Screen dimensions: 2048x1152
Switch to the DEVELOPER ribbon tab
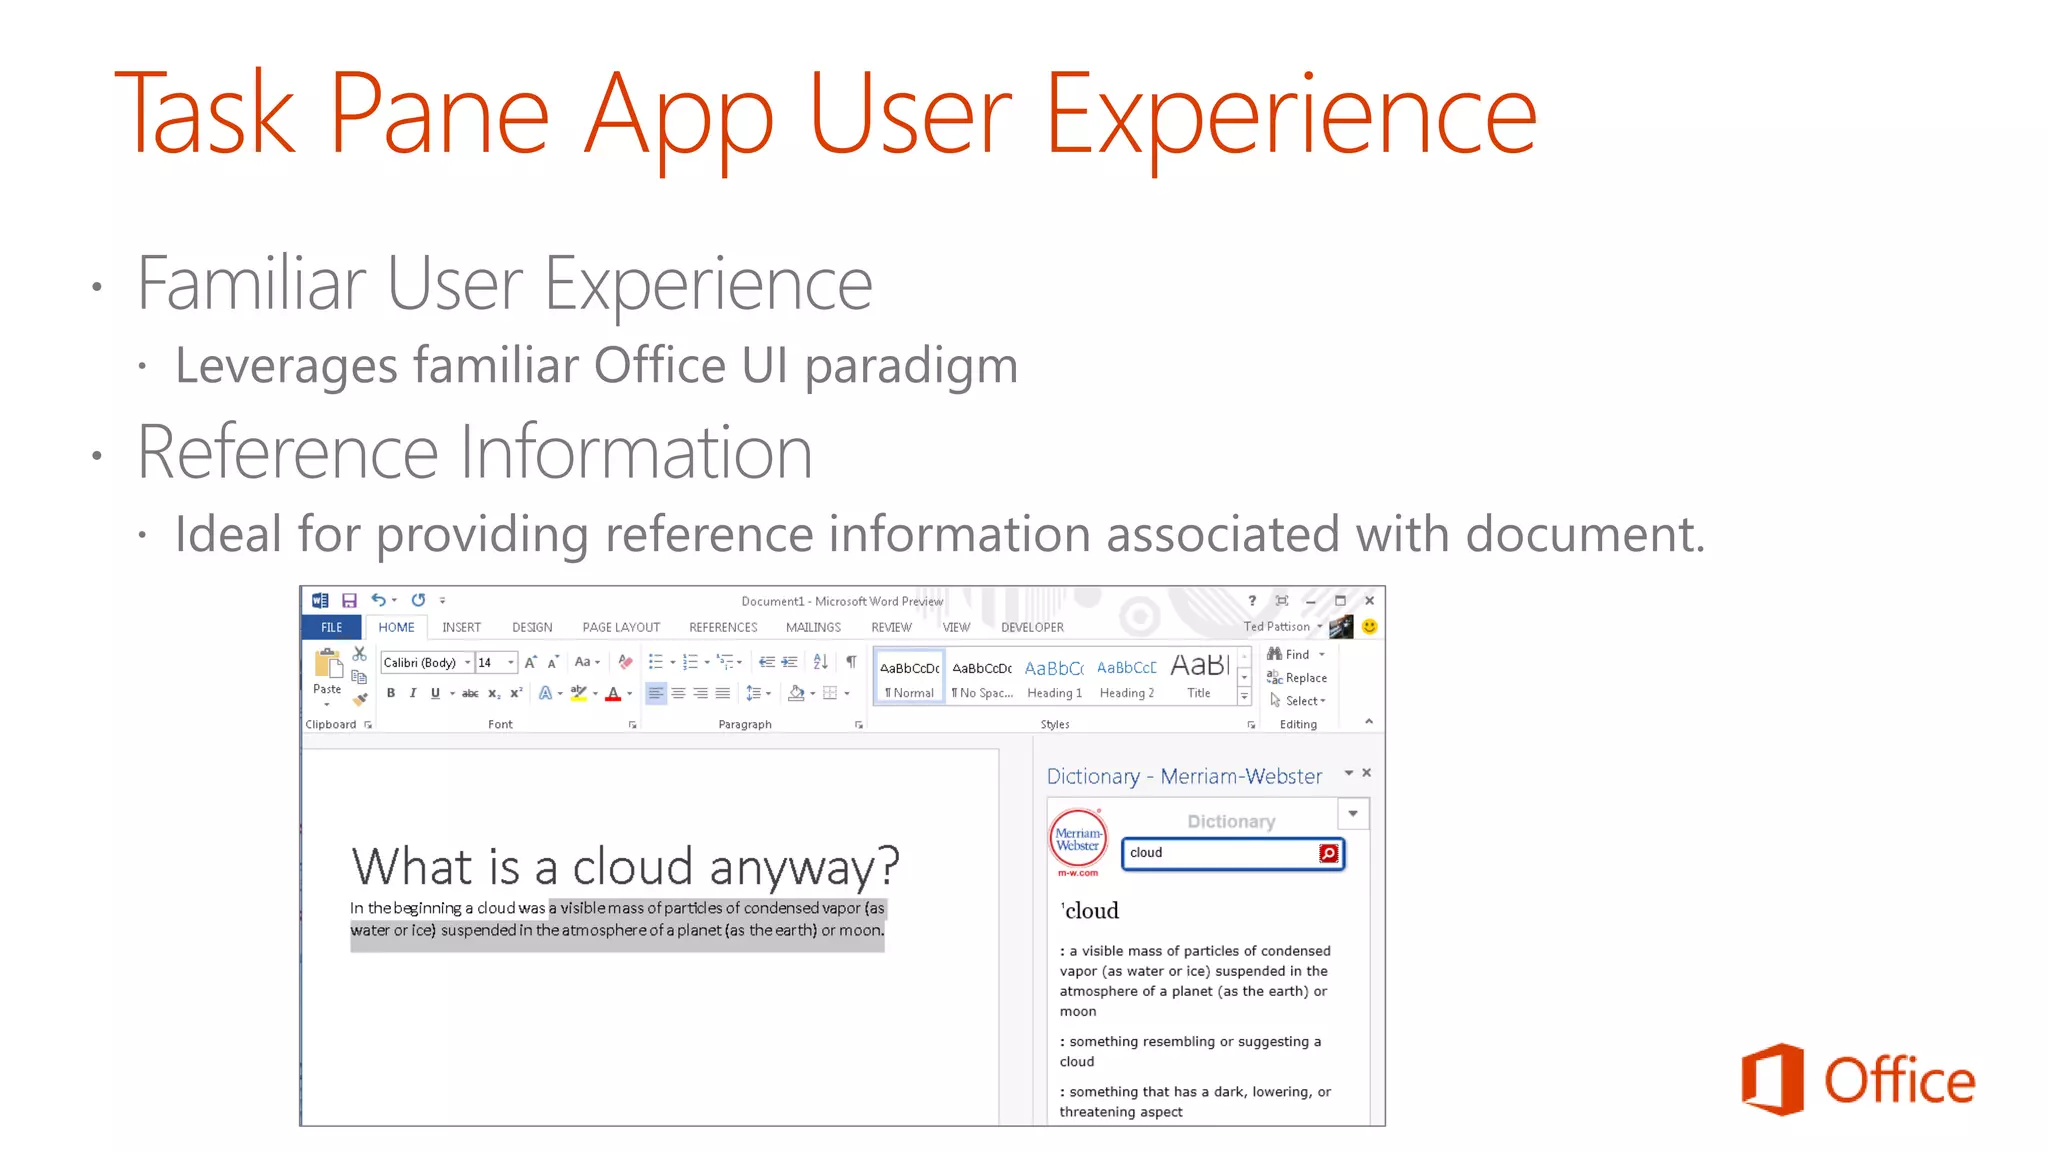tap(1032, 627)
